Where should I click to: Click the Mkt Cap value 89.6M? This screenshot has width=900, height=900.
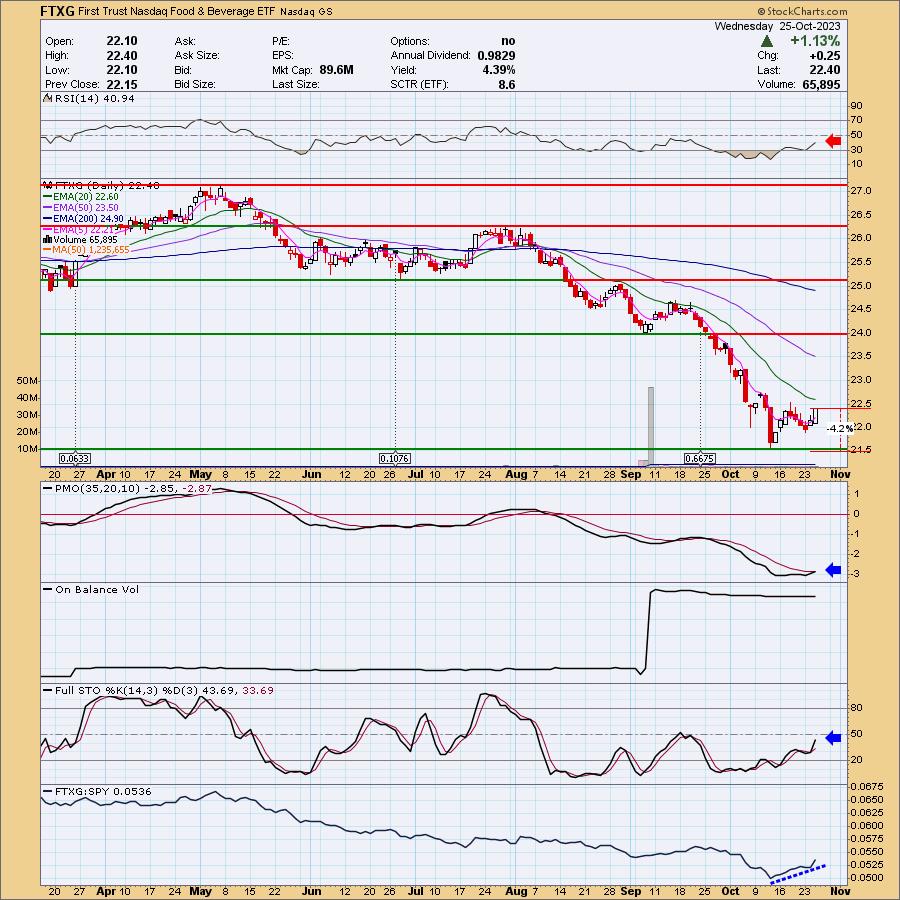(x=336, y=70)
